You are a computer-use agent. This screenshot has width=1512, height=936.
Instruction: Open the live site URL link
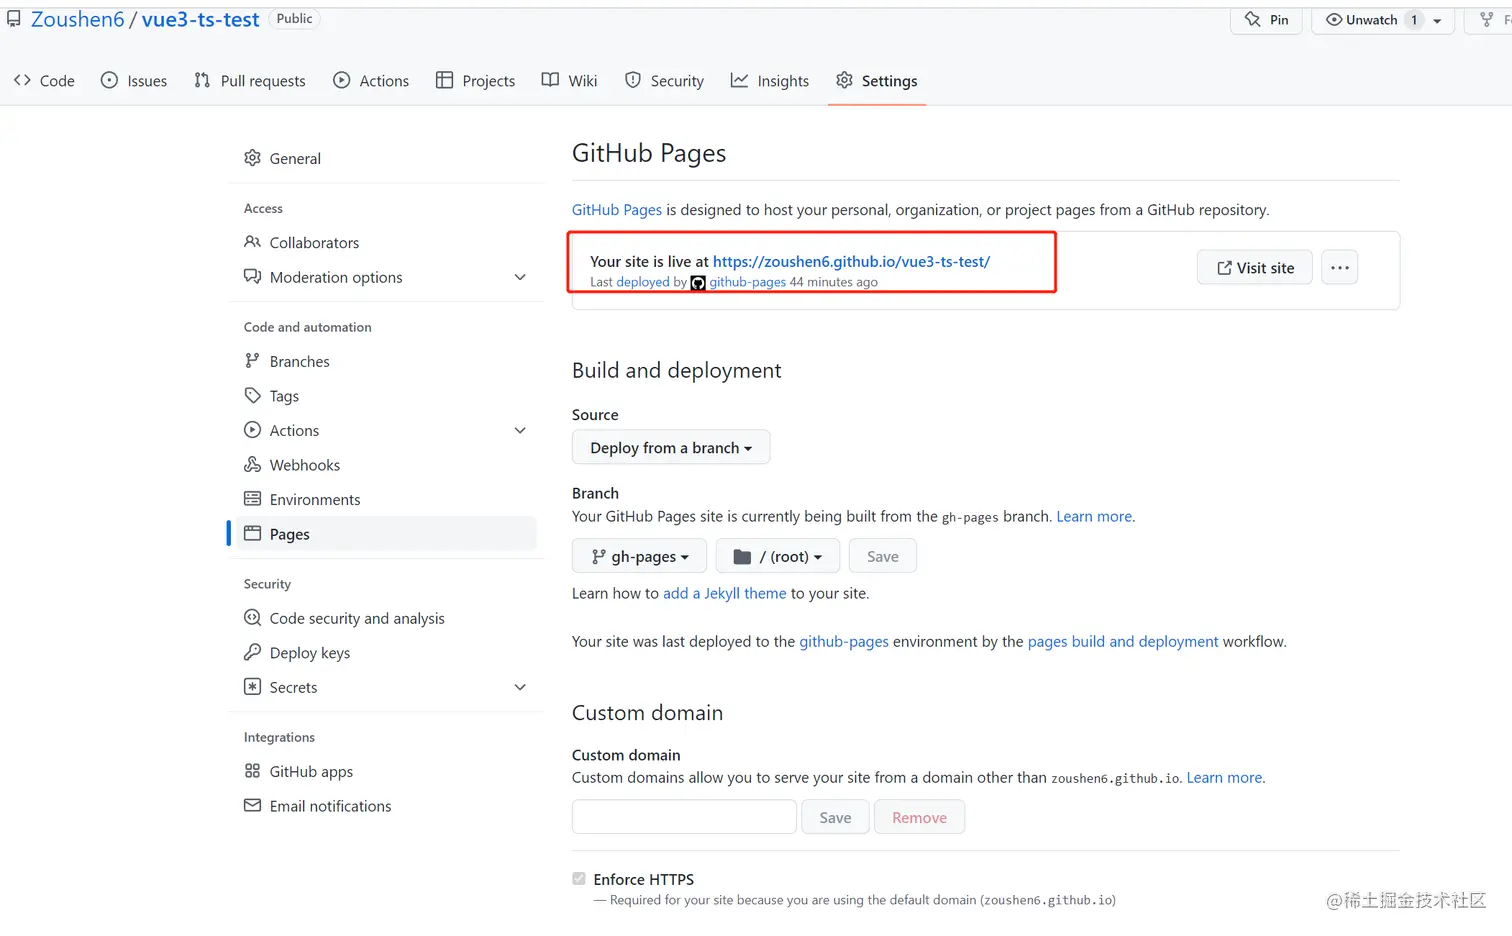tap(851, 261)
